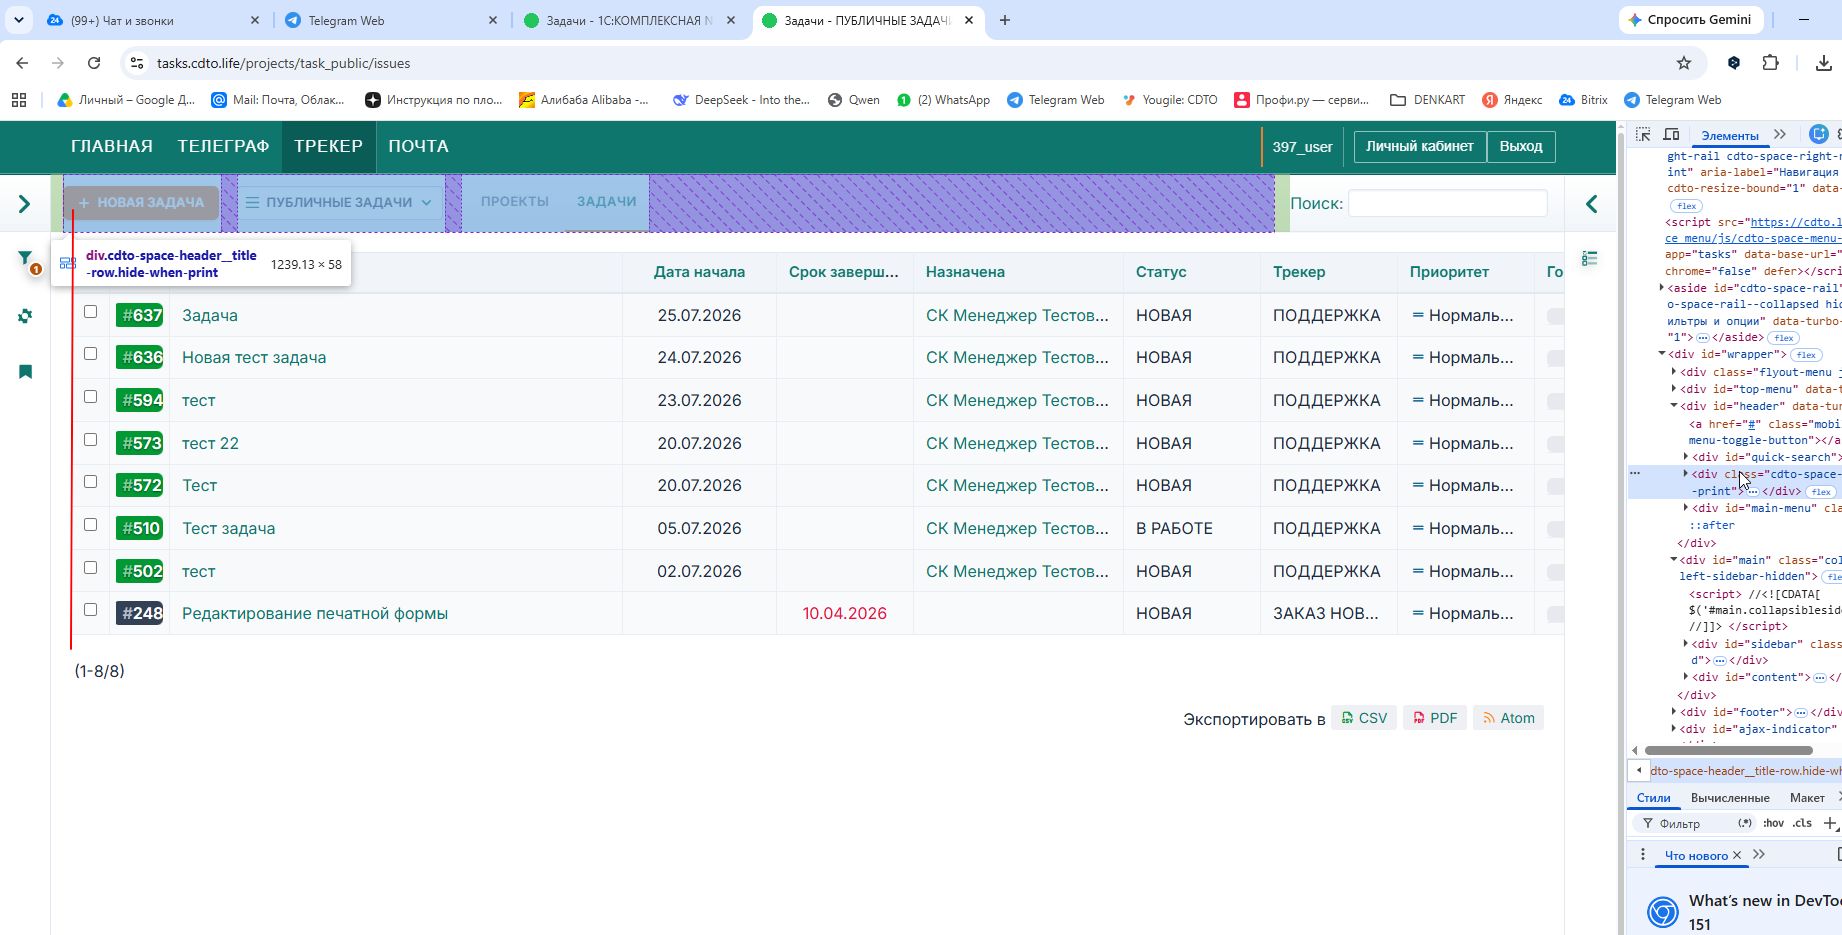Viewport: 1842px width, 935px height.
Task: Close the Что нового drawer tab
Action: point(1737,855)
